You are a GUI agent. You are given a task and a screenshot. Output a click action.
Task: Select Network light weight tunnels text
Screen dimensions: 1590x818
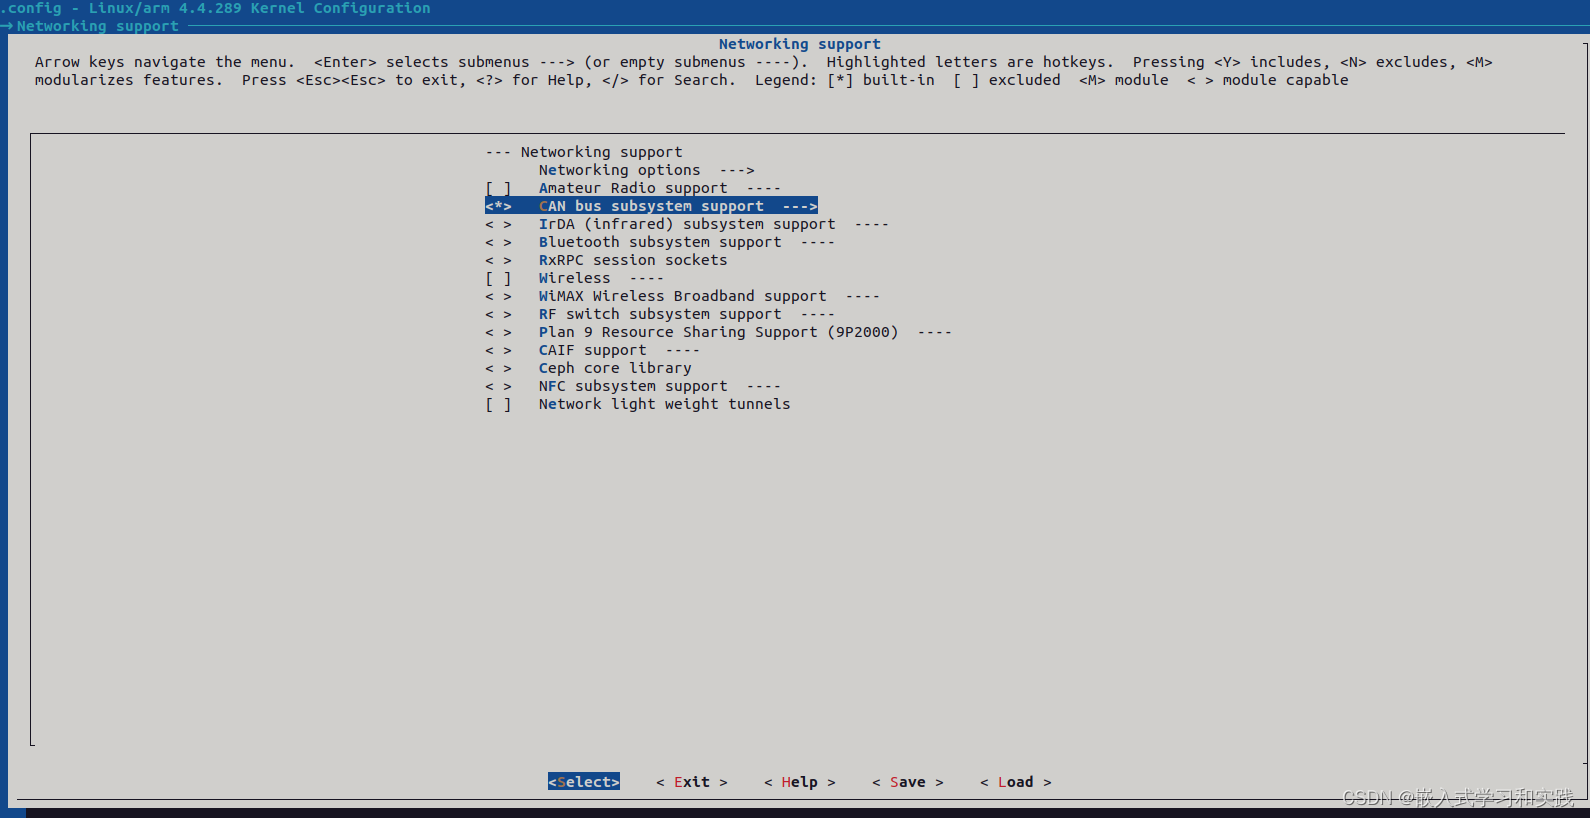[x=664, y=404]
